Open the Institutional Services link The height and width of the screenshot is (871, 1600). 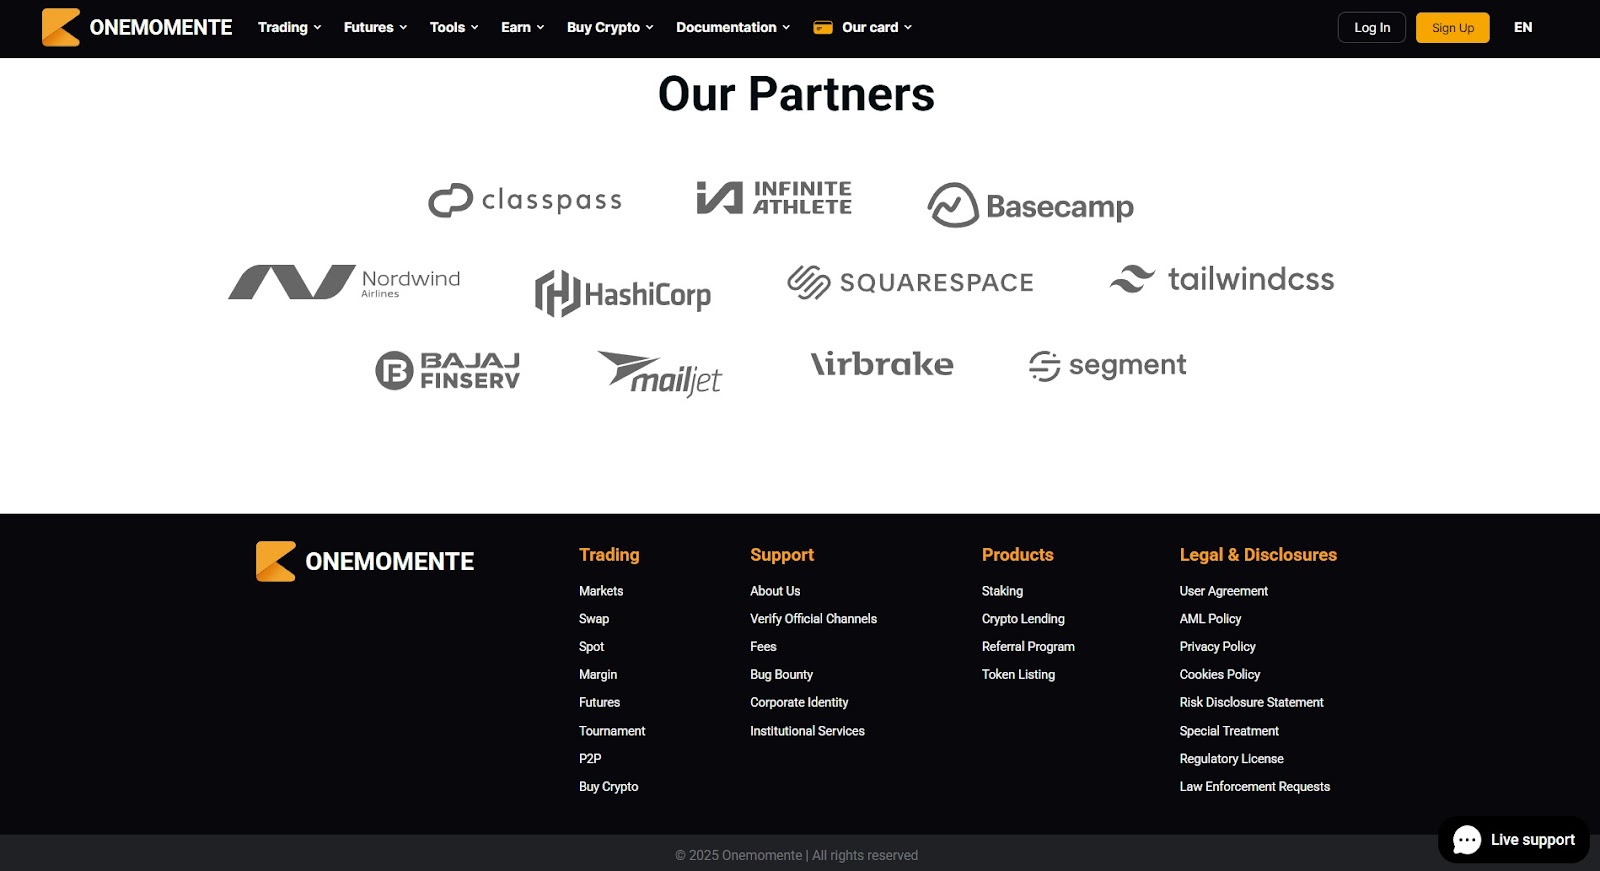(x=808, y=731)
